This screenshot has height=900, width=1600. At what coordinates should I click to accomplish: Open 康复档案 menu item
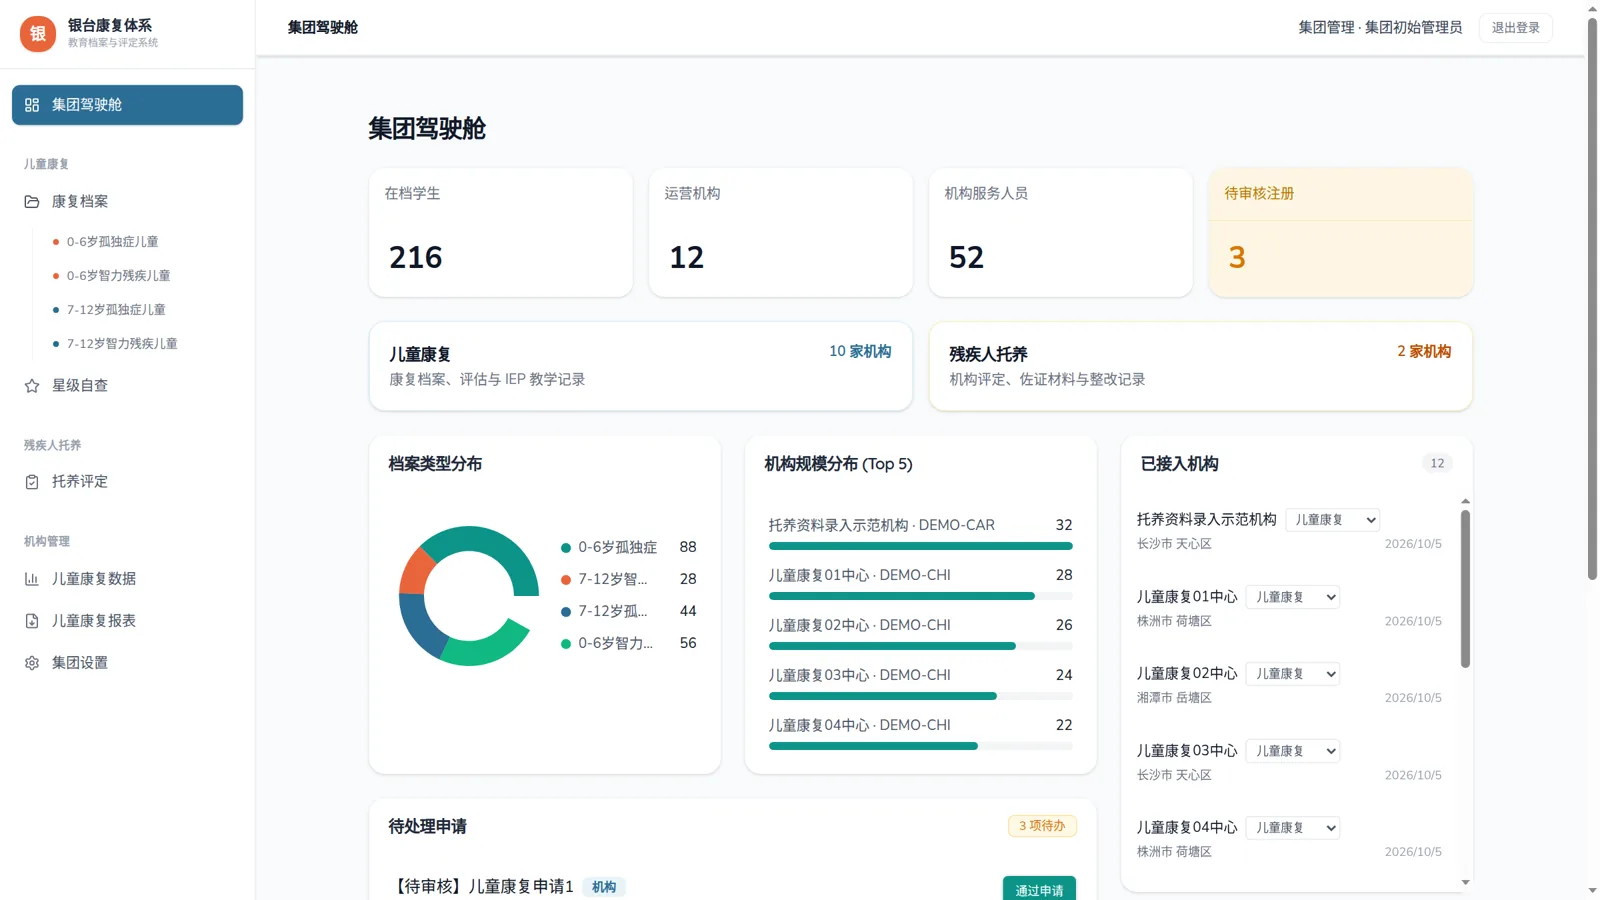pyautogui.click(x=127, y=202)
